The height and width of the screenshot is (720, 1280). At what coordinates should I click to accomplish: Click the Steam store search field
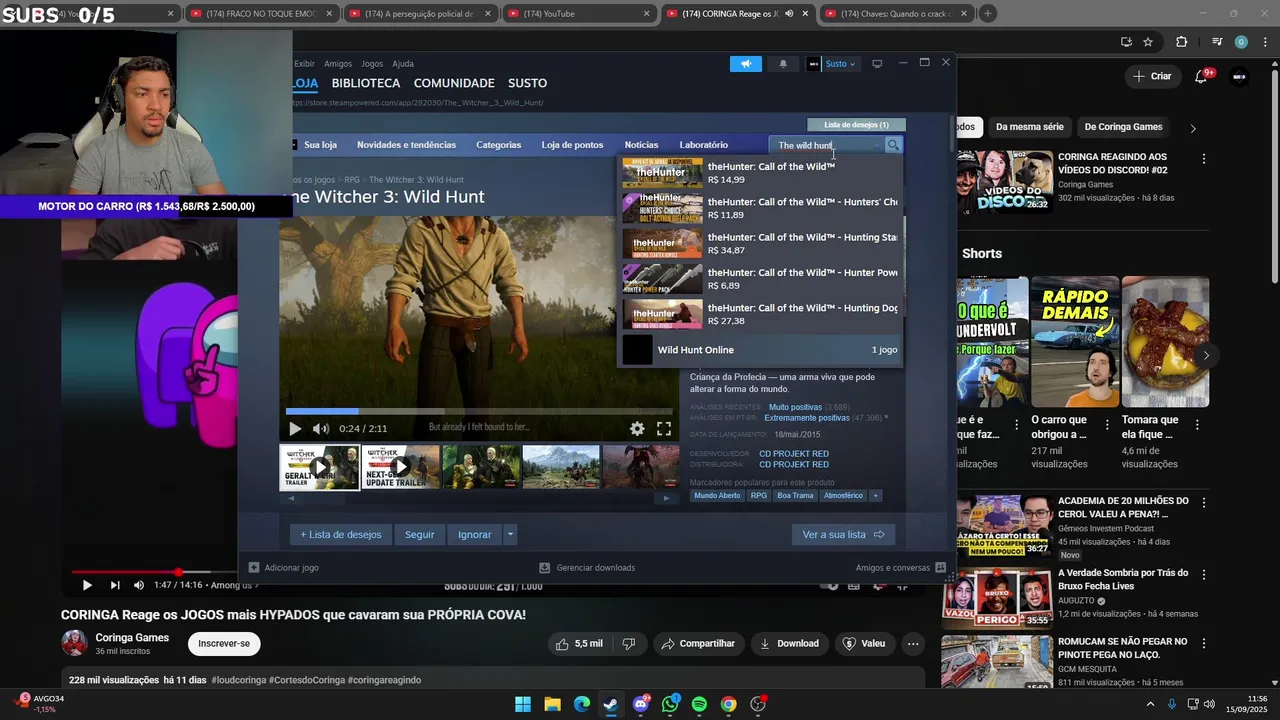tap(826, 145)
